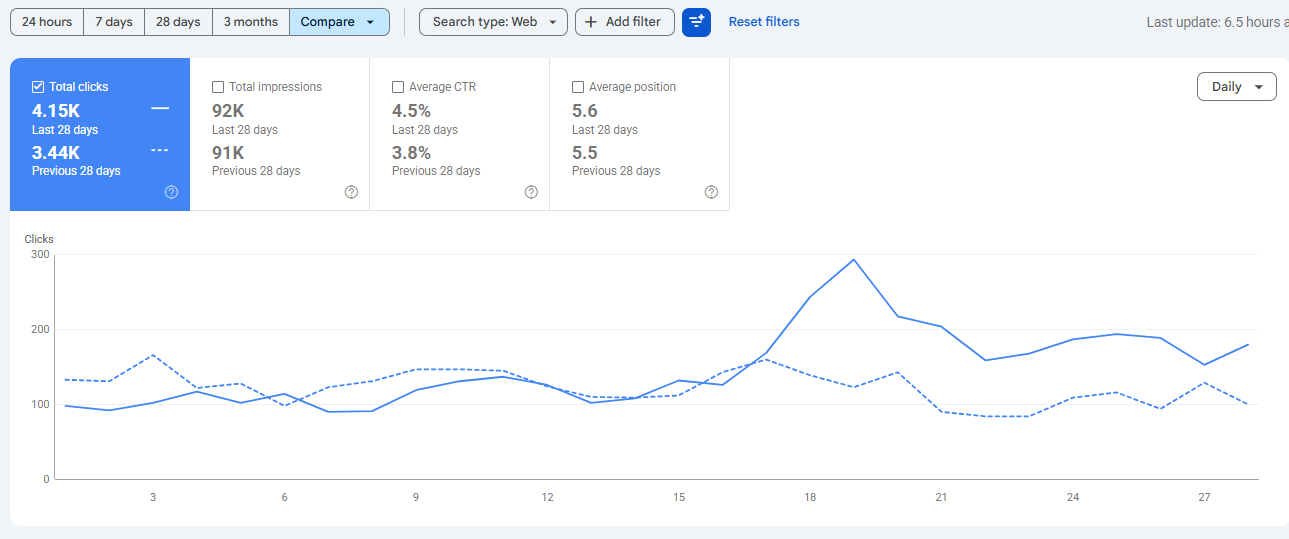Screen dimensions: 1289x539
Task: Click dashed line legend for previous period
Action: point(160,150)
